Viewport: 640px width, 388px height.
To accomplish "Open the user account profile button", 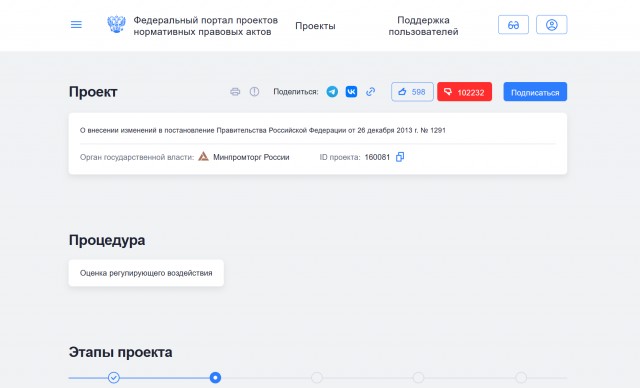I will [551, 25].
